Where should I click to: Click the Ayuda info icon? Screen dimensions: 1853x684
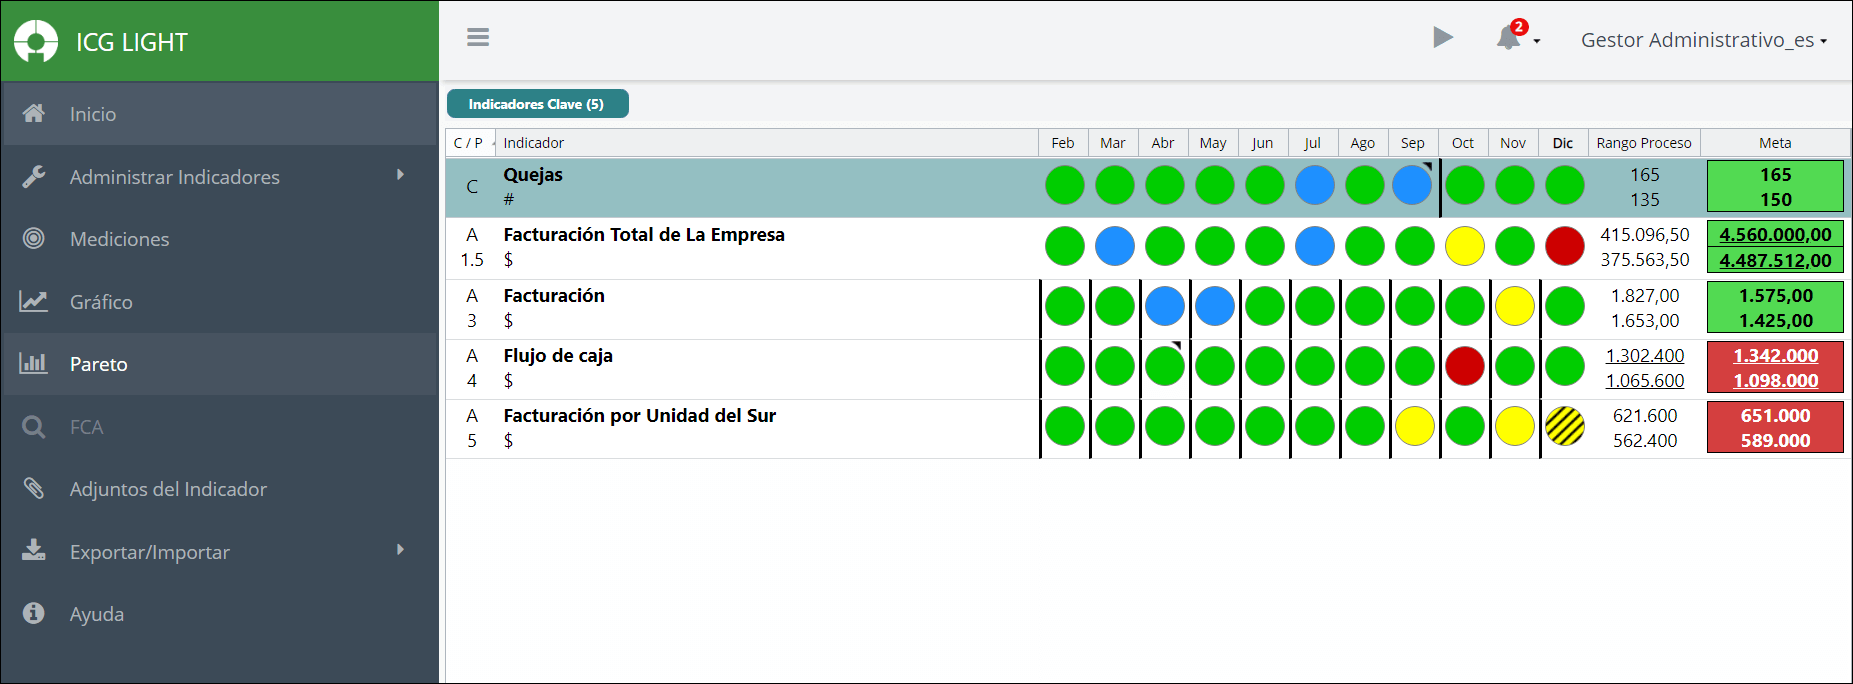[34, 613]
